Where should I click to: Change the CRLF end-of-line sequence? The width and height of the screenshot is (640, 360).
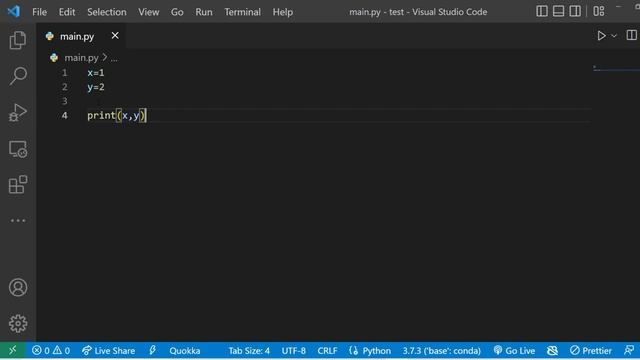point(327,350)
